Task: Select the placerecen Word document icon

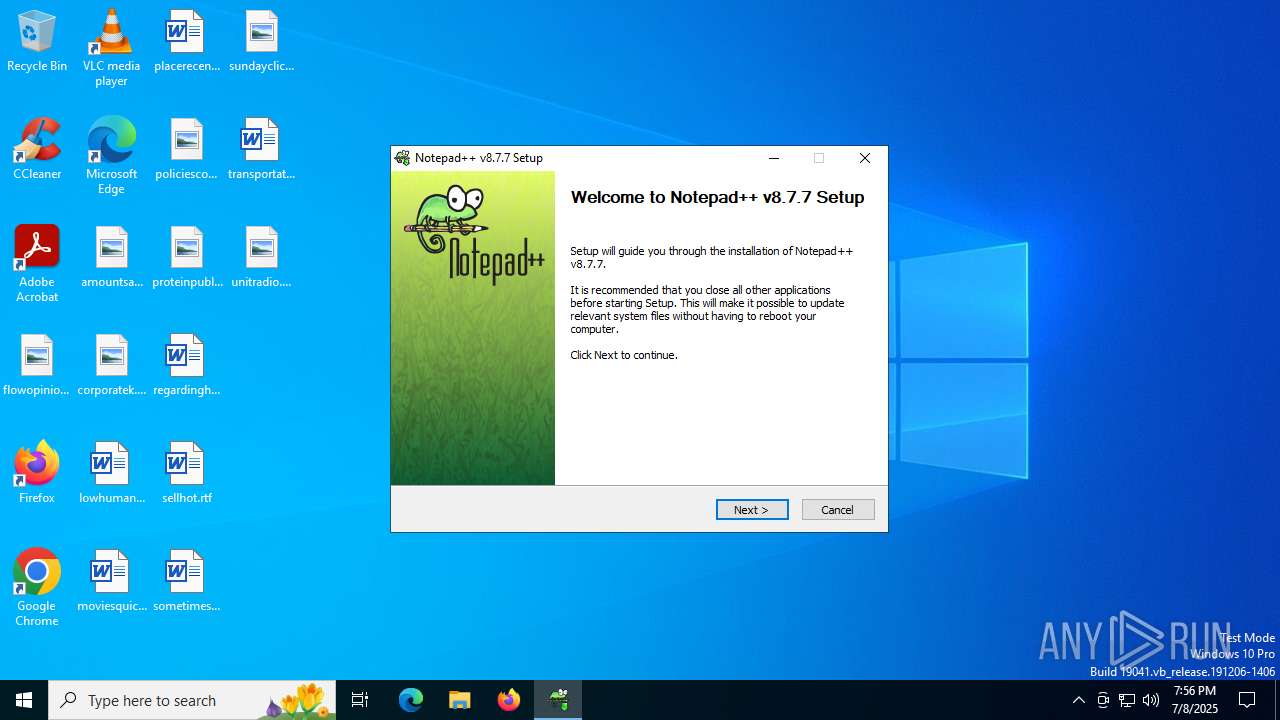Action: [186, 41]
